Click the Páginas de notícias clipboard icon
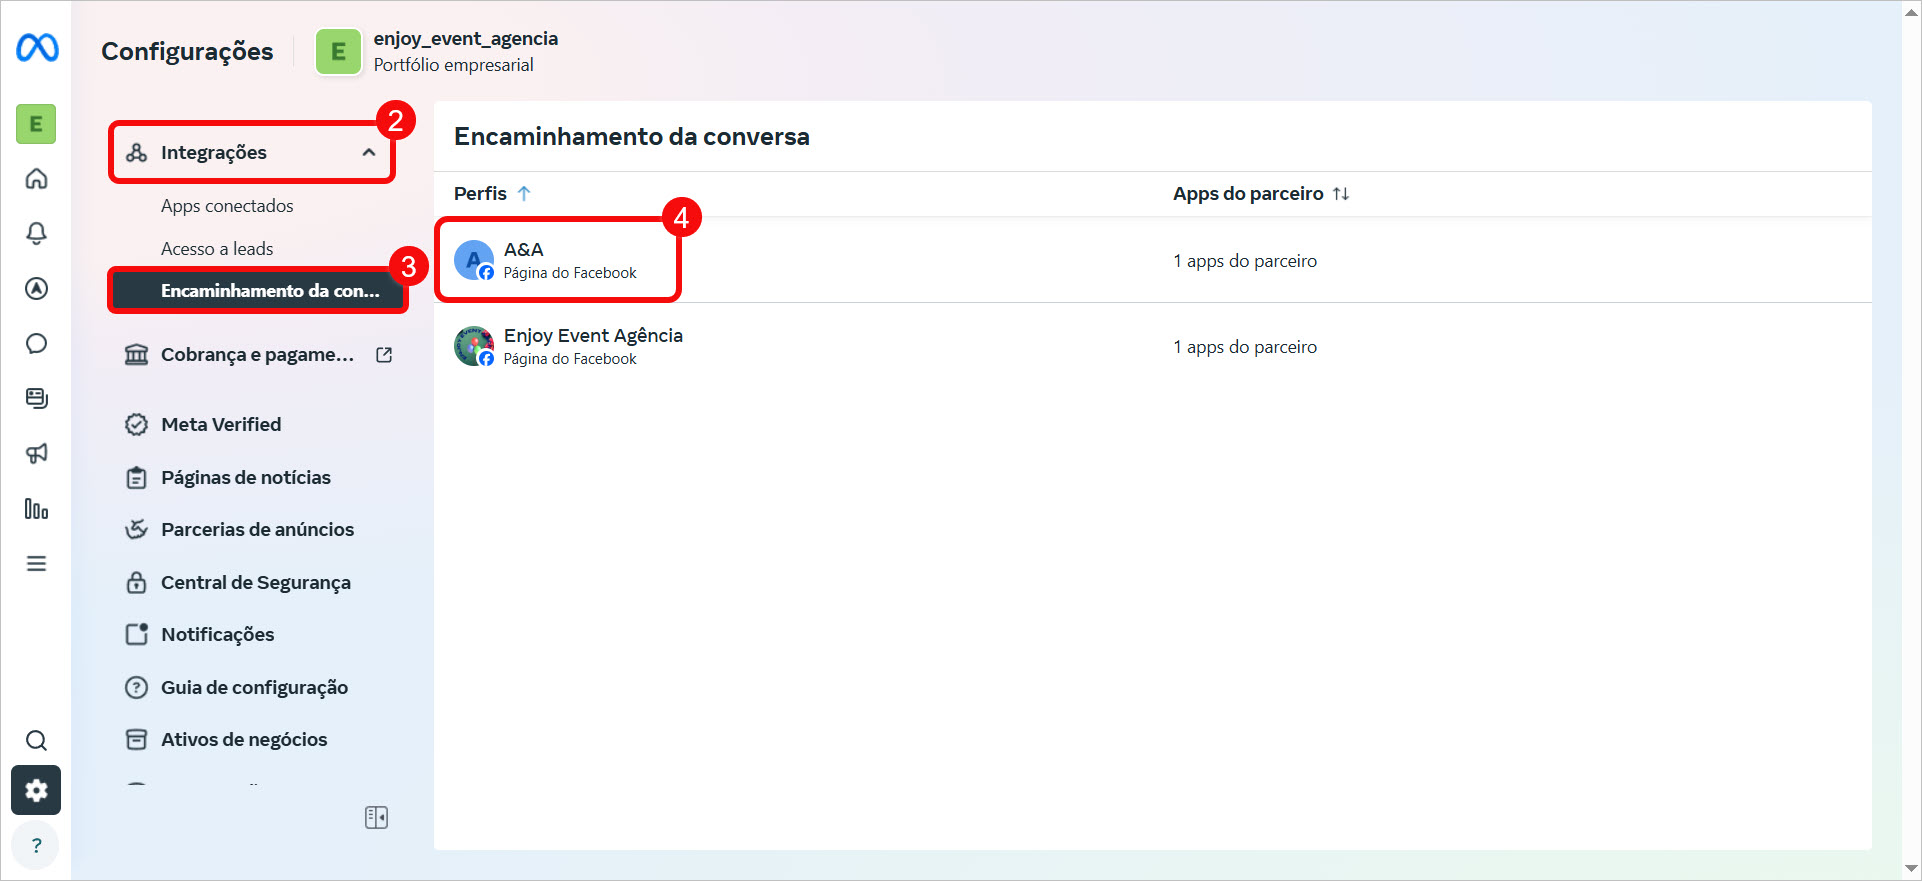Viewport: 1922px width, 881px height. [x=137, y=478]
